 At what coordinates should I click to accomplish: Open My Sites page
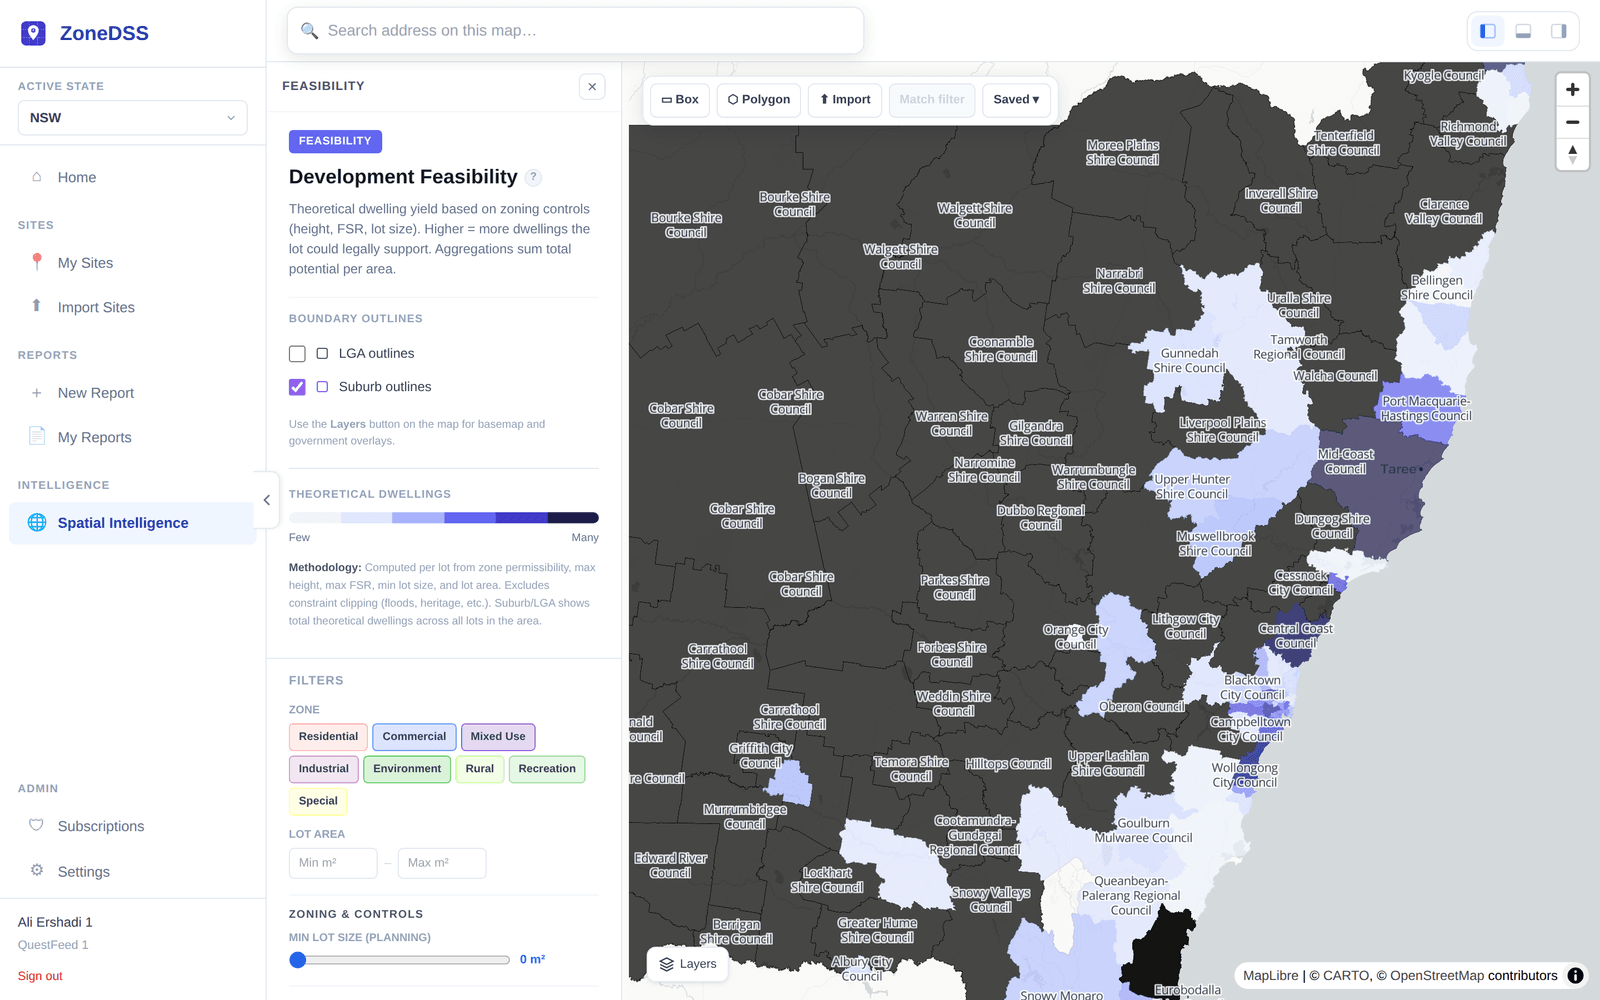[x=85, y=263]
